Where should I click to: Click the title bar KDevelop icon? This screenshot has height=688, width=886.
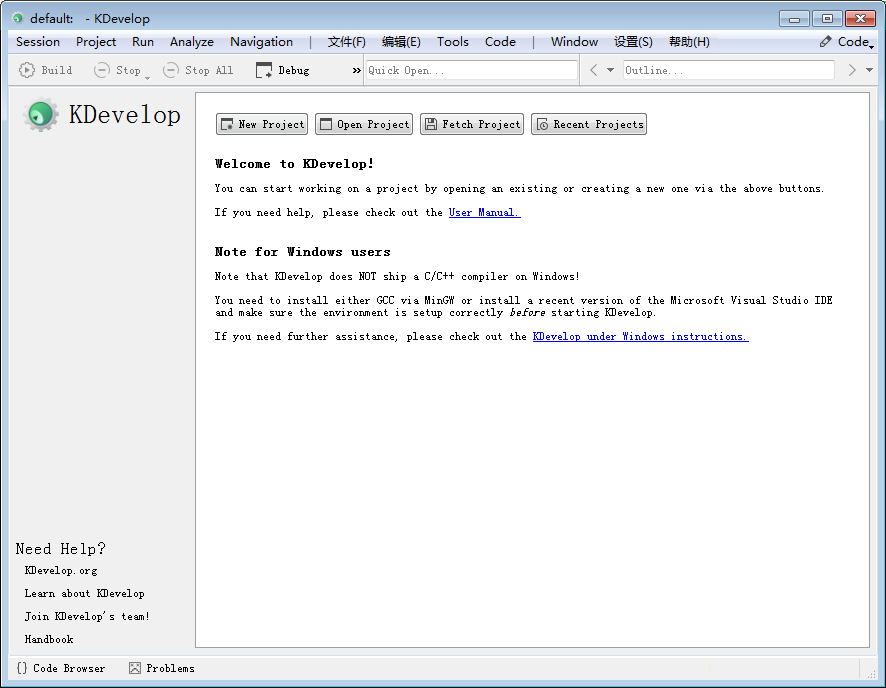pos(18,18)
